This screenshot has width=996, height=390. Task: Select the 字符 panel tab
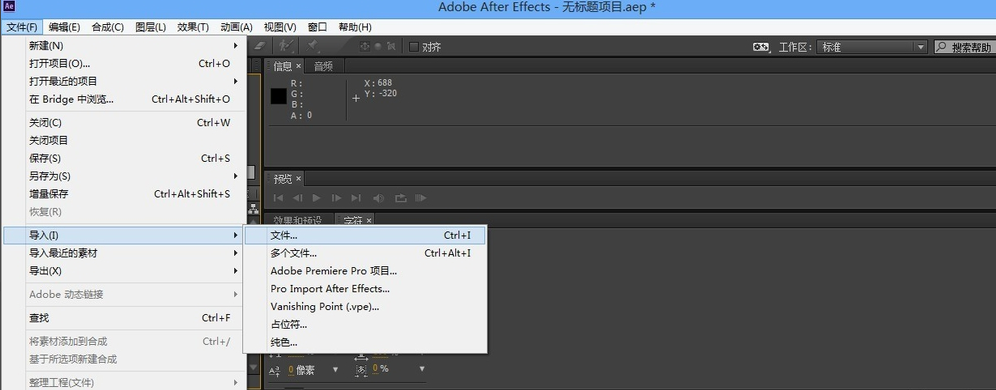pyautogui.click(x=353, y=220)
